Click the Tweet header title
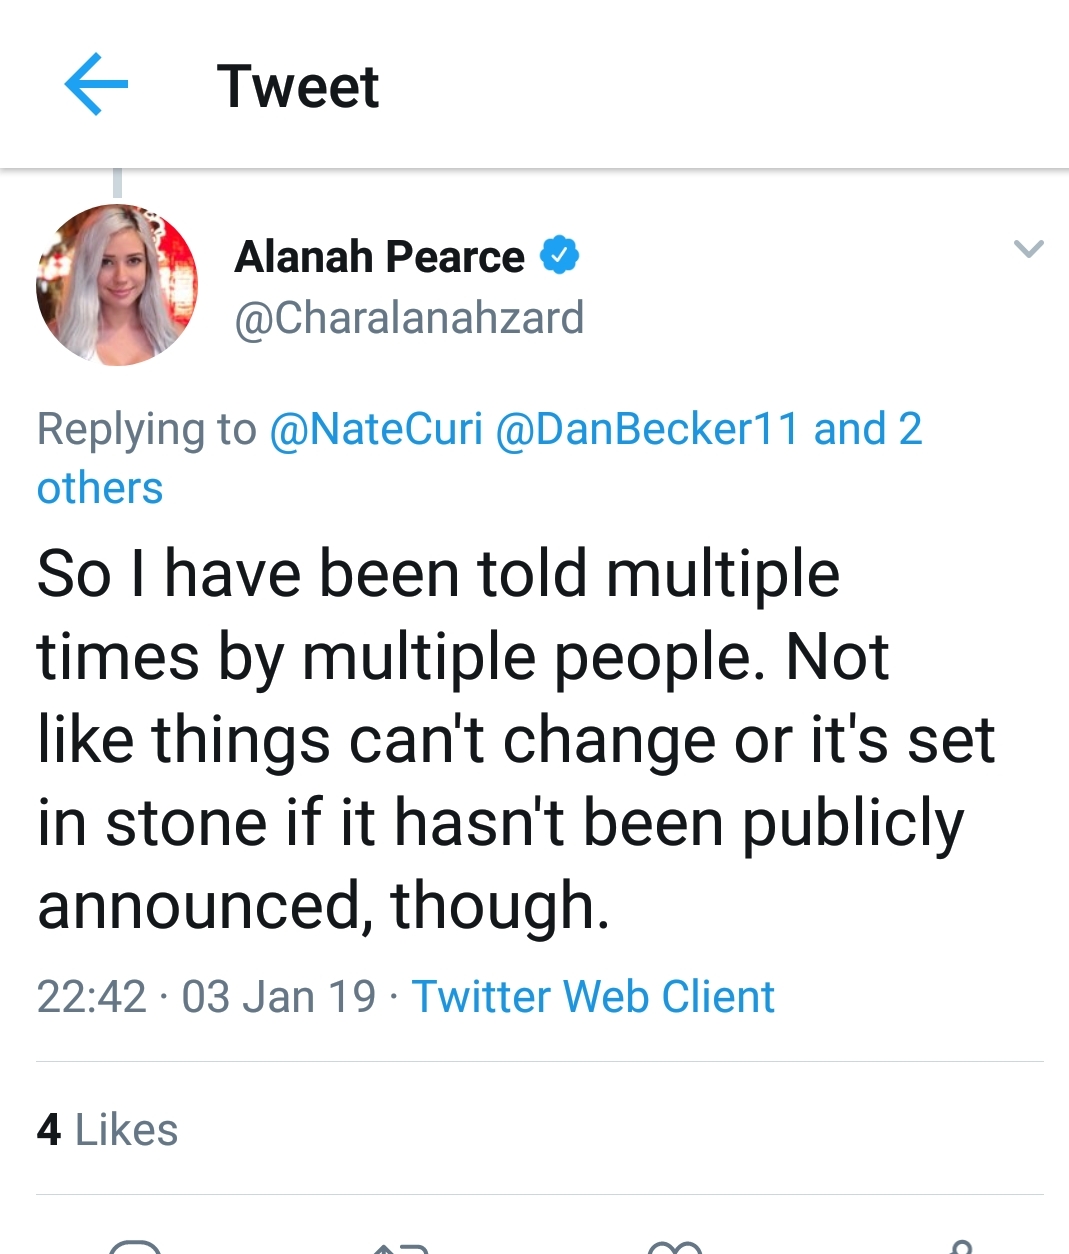Screen dimensions: 1069x1254 [x=297, y=86]
